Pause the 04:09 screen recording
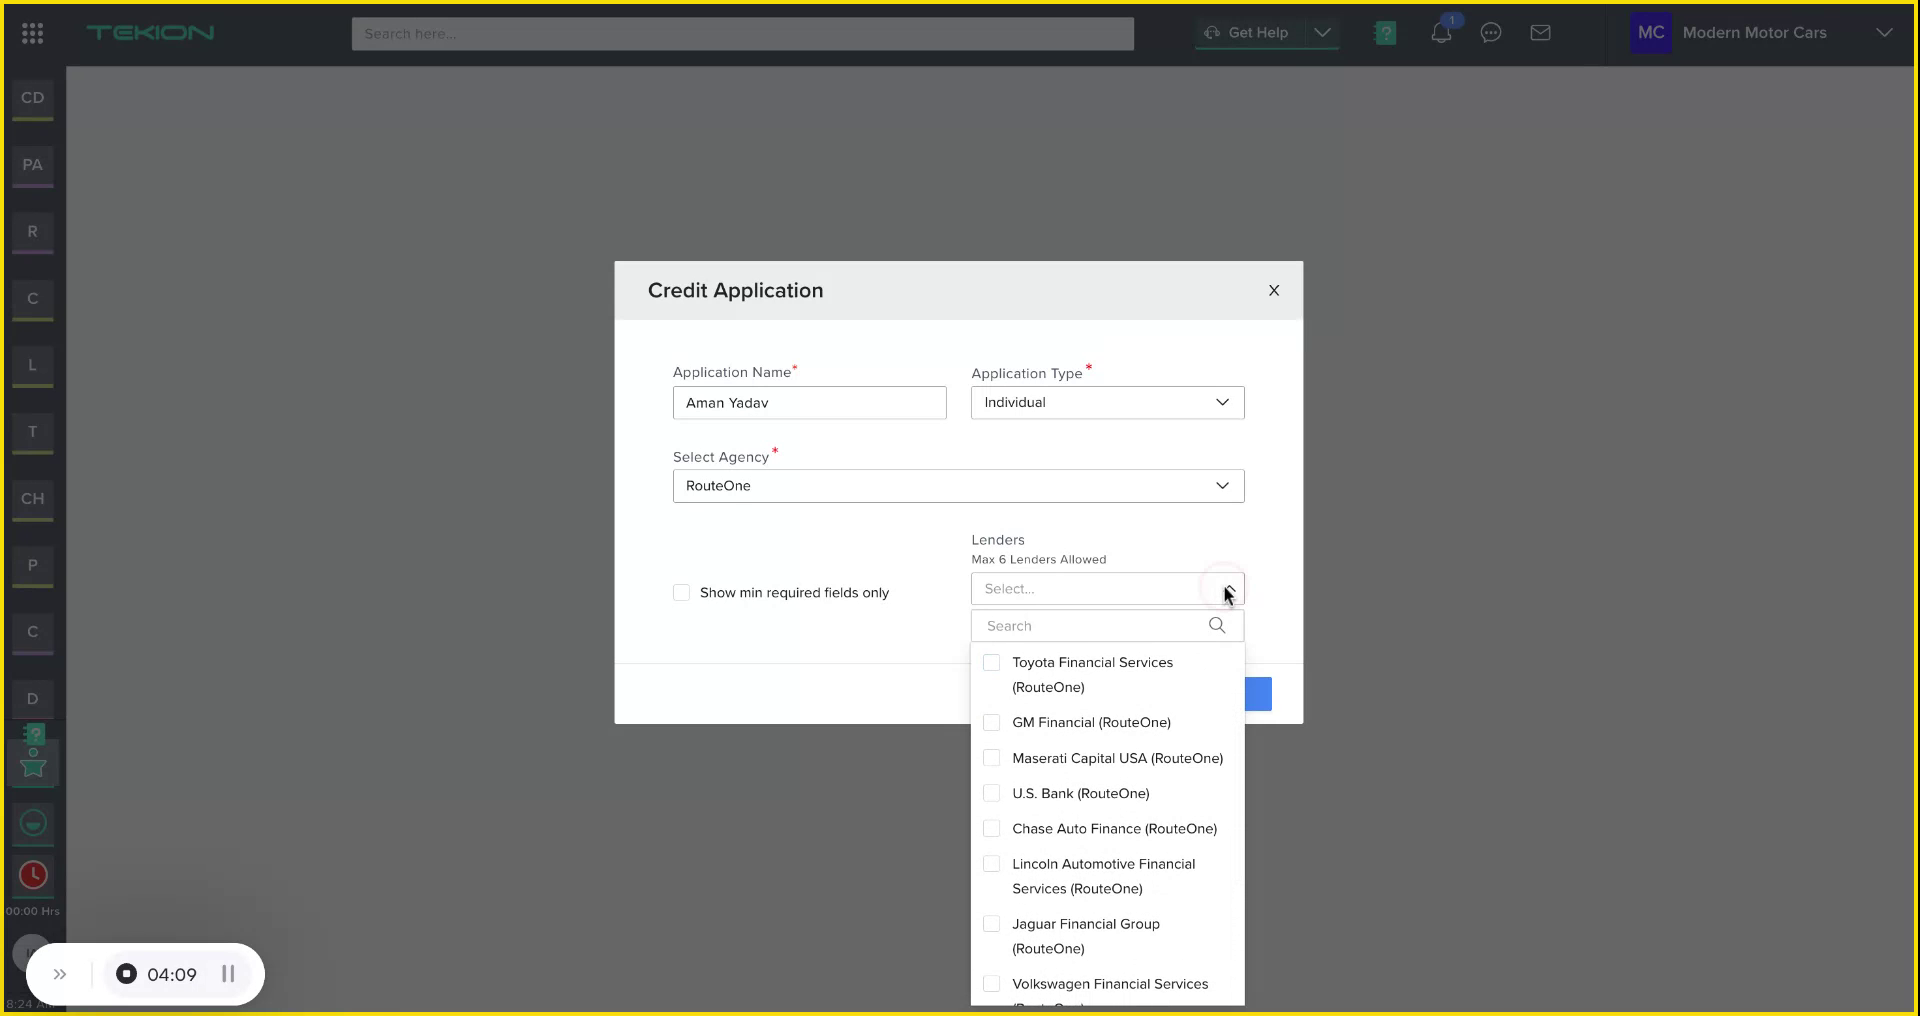 point(228,973)
